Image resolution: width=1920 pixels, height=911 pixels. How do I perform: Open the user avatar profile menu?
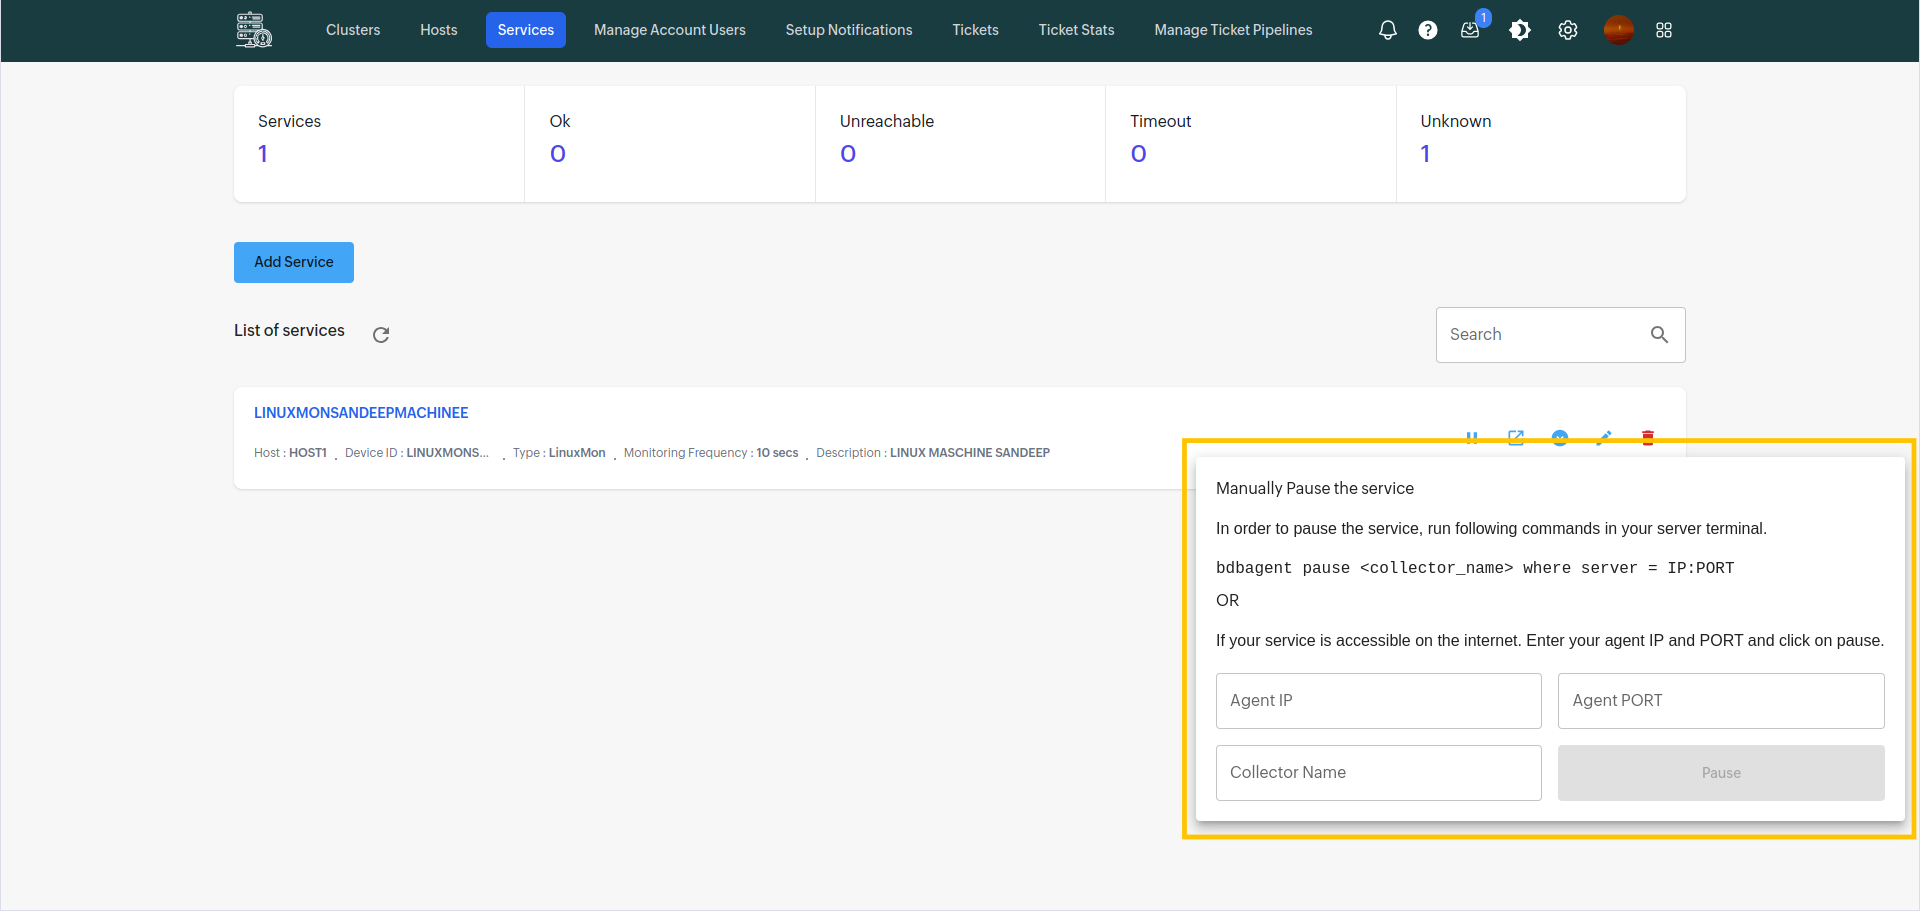coord(1618,30)
